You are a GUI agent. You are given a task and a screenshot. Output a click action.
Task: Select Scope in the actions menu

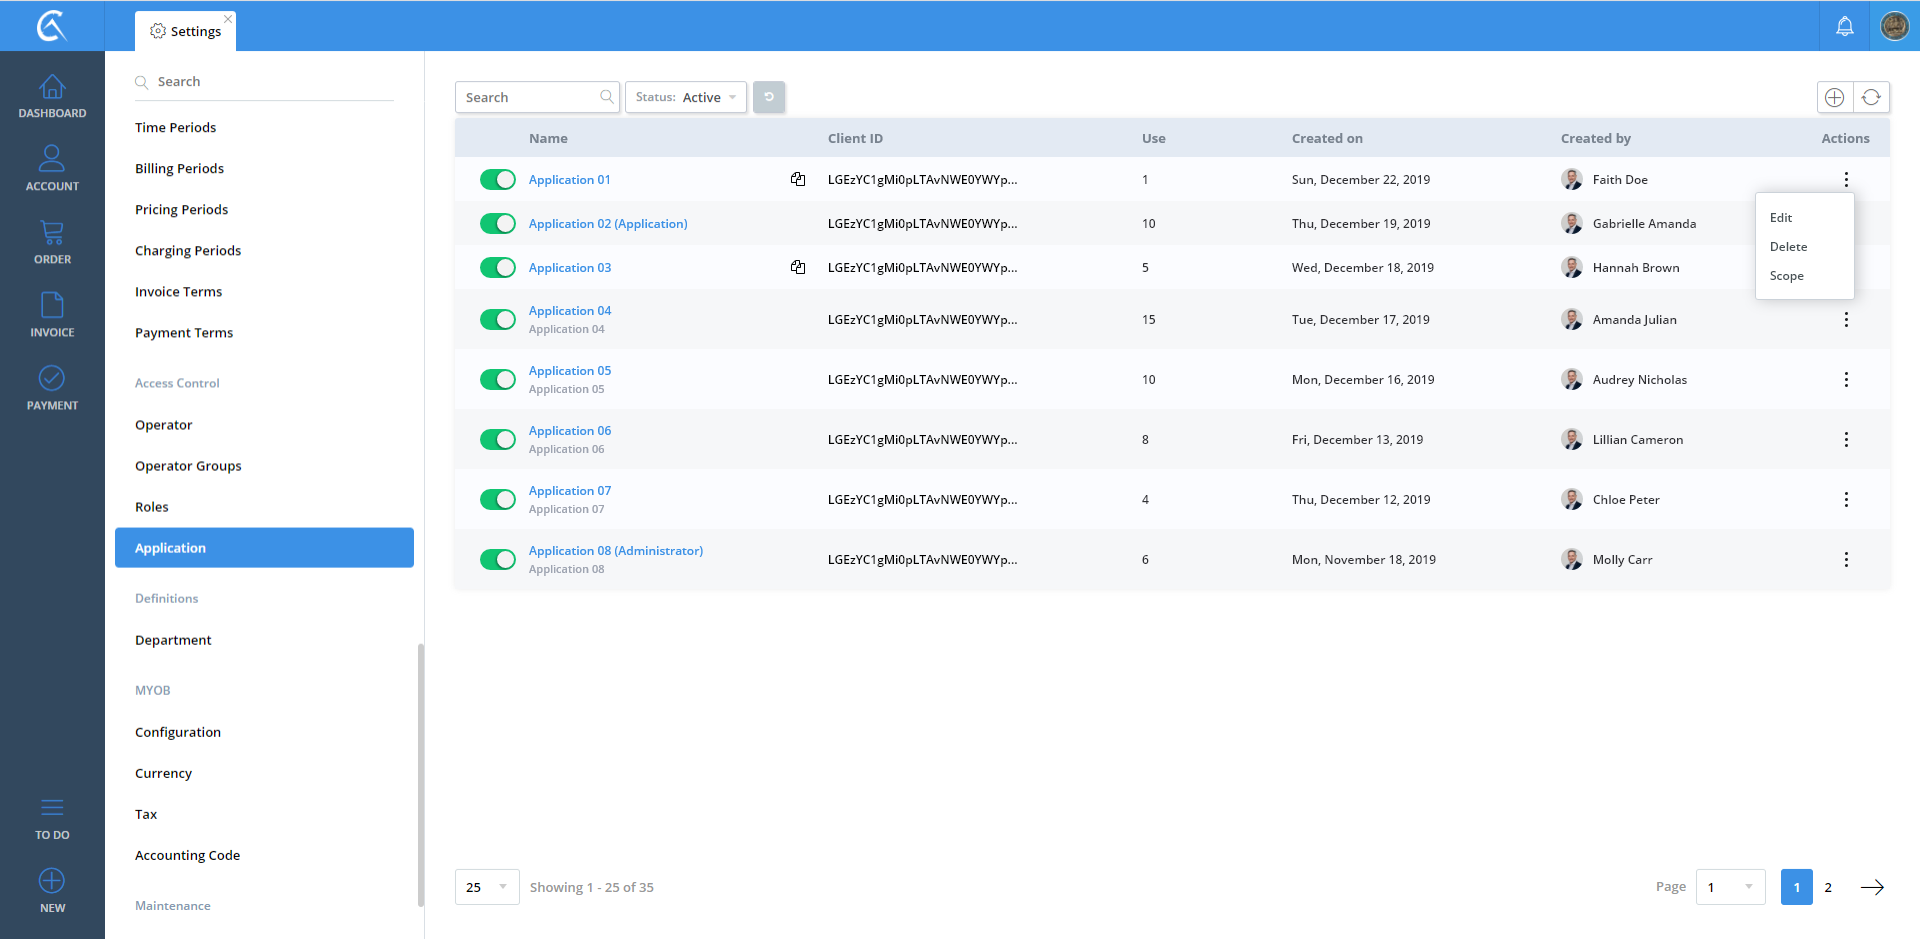pyautogui.click(x=1786, y=276)
